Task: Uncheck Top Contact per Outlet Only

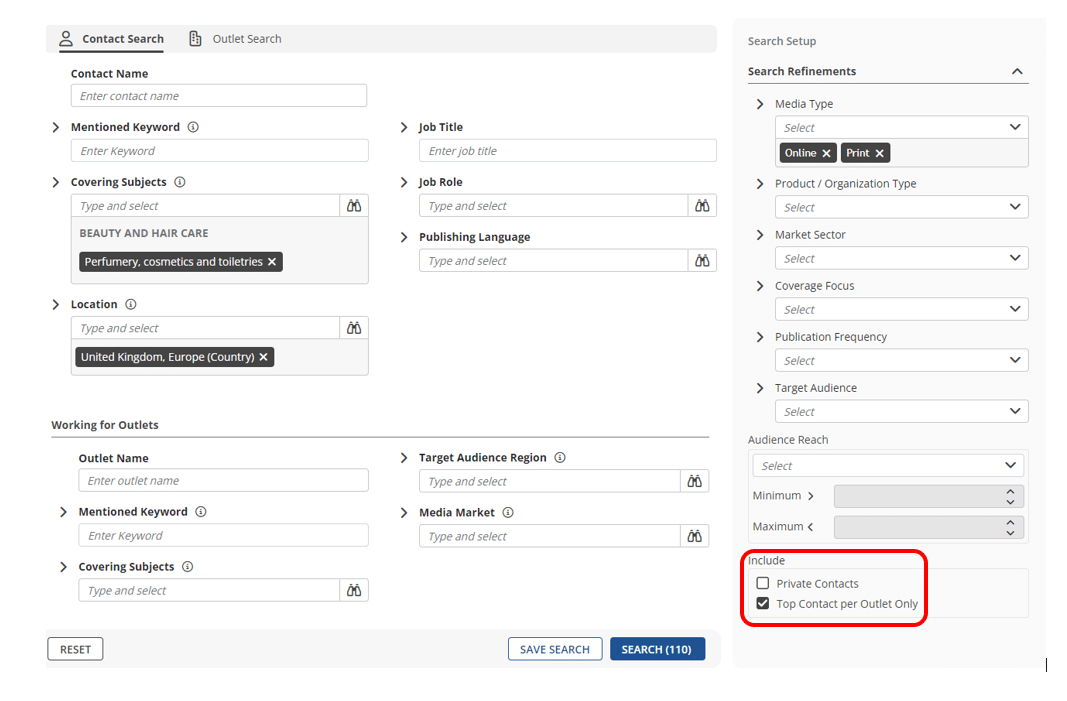Action: pyautogui.click(x=763, y=604)
